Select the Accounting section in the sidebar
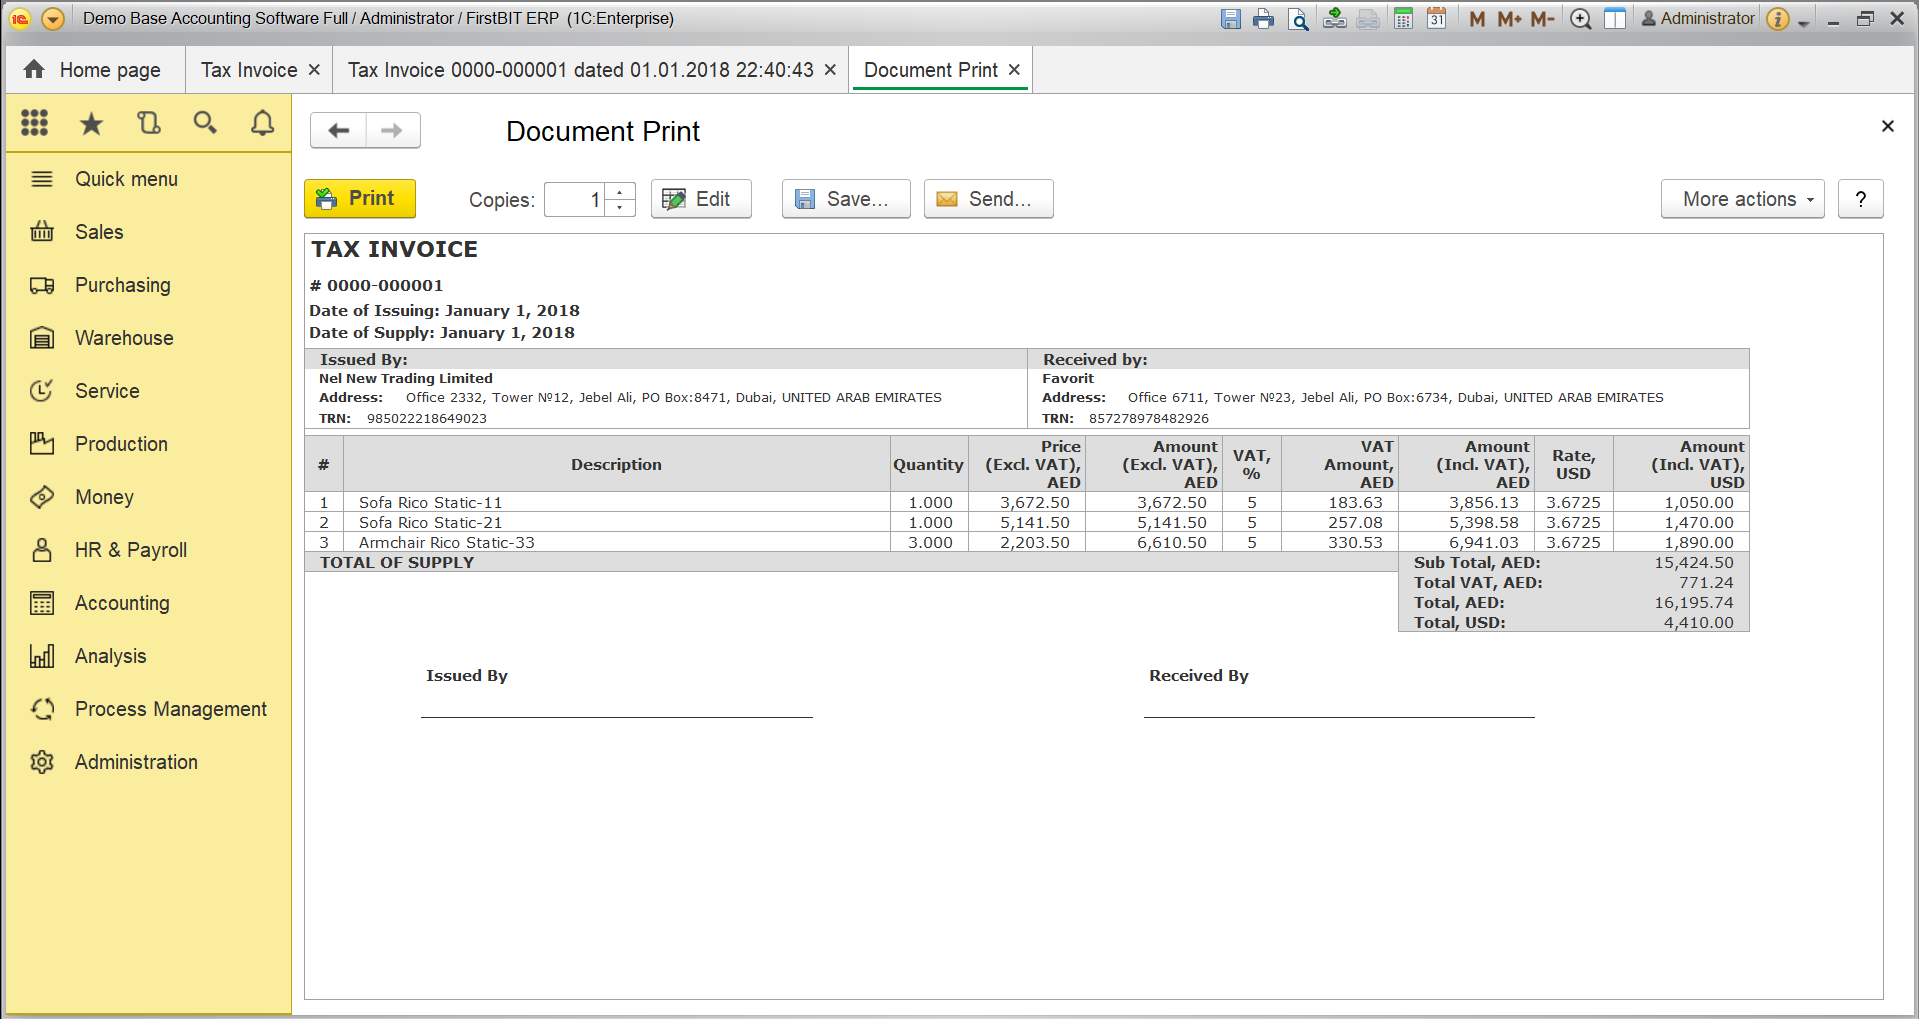The width and height of the screenshot is (1919, 1019). point(121,602)
